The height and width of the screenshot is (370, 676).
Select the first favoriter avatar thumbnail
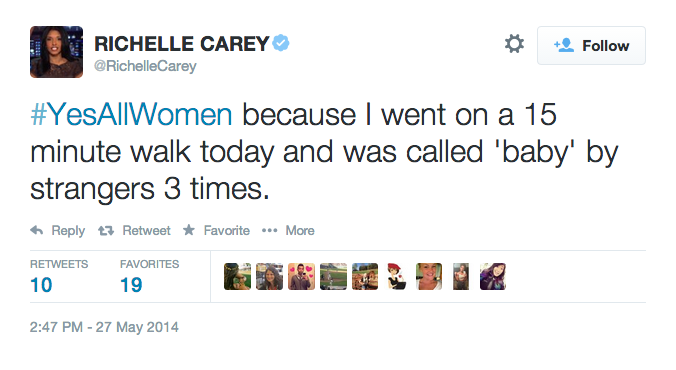tap(238, 276)
